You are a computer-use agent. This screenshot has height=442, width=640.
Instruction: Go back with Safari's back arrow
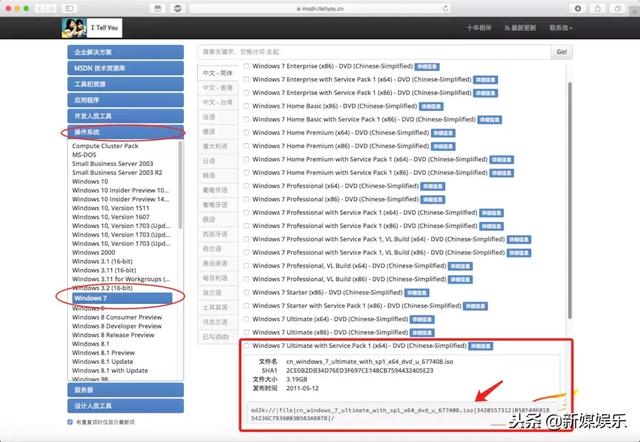click(40, 8)
